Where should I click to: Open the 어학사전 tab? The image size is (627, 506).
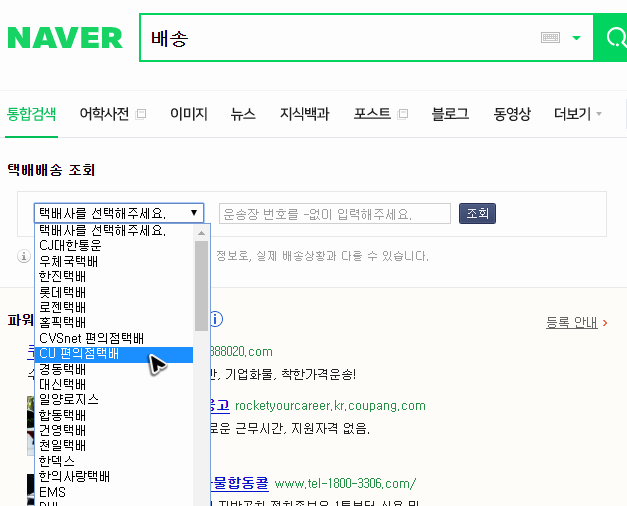[x=104, y=114]
